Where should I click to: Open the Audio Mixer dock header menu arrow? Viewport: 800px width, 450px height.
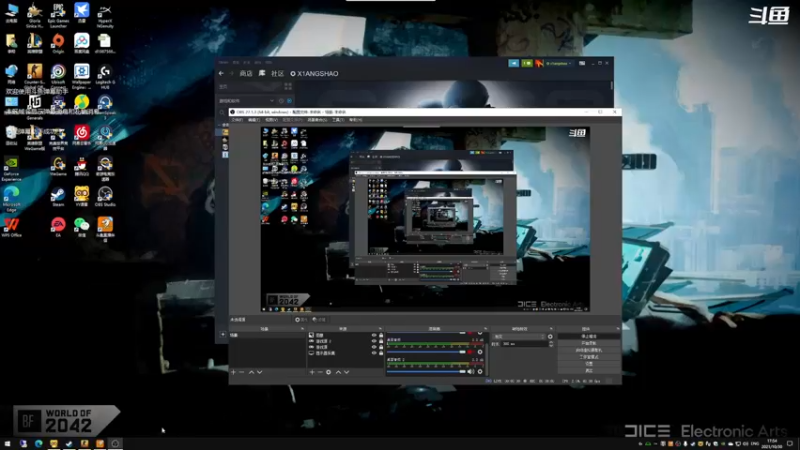click(x=485, y=329)
